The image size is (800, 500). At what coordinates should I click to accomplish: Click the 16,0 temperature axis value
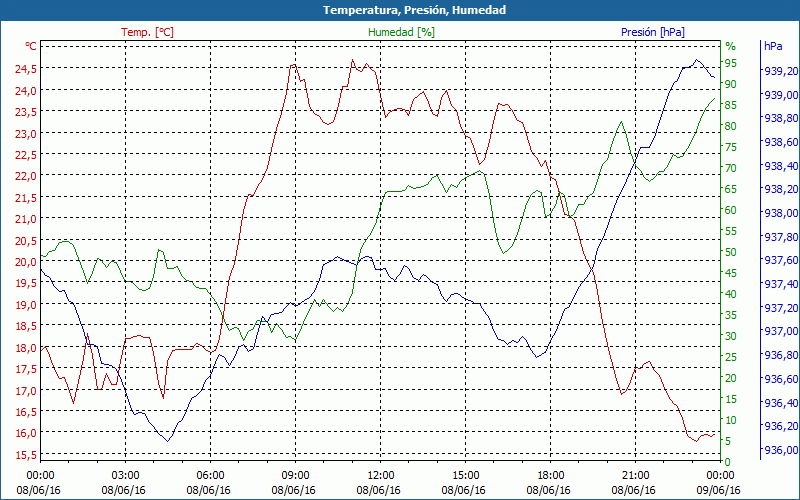26,433
